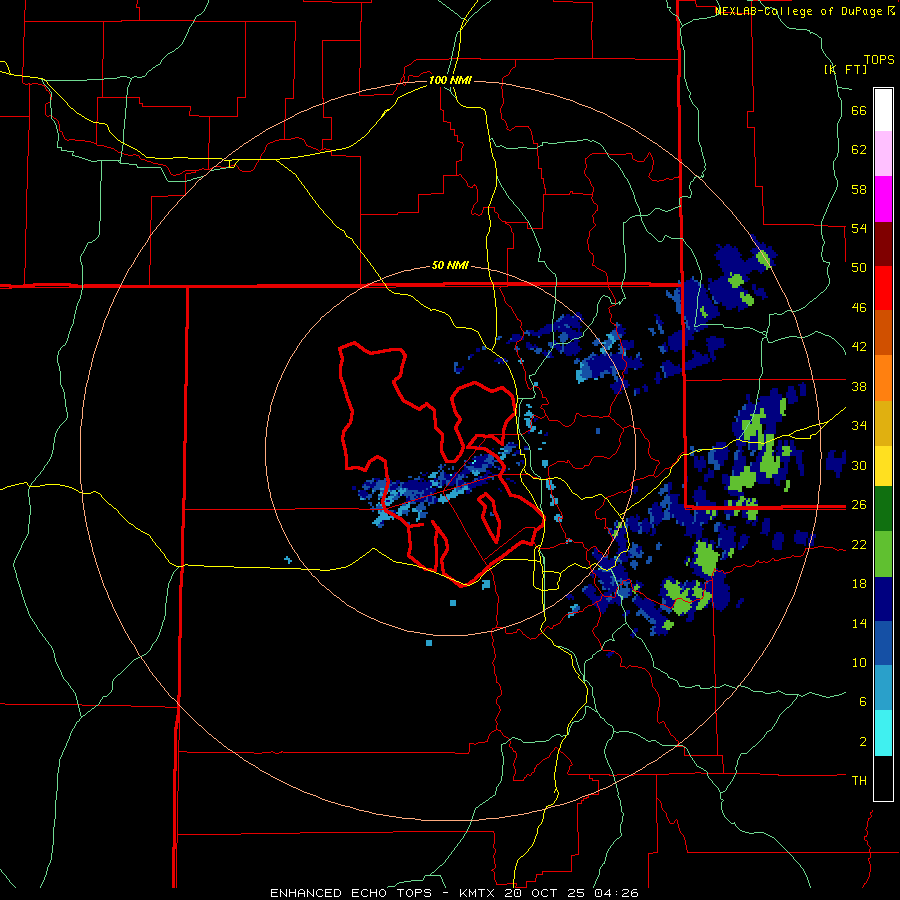Click the '04:26' timestamp in the caption
This screenshot has height=900, width=900.
[616, 893]
